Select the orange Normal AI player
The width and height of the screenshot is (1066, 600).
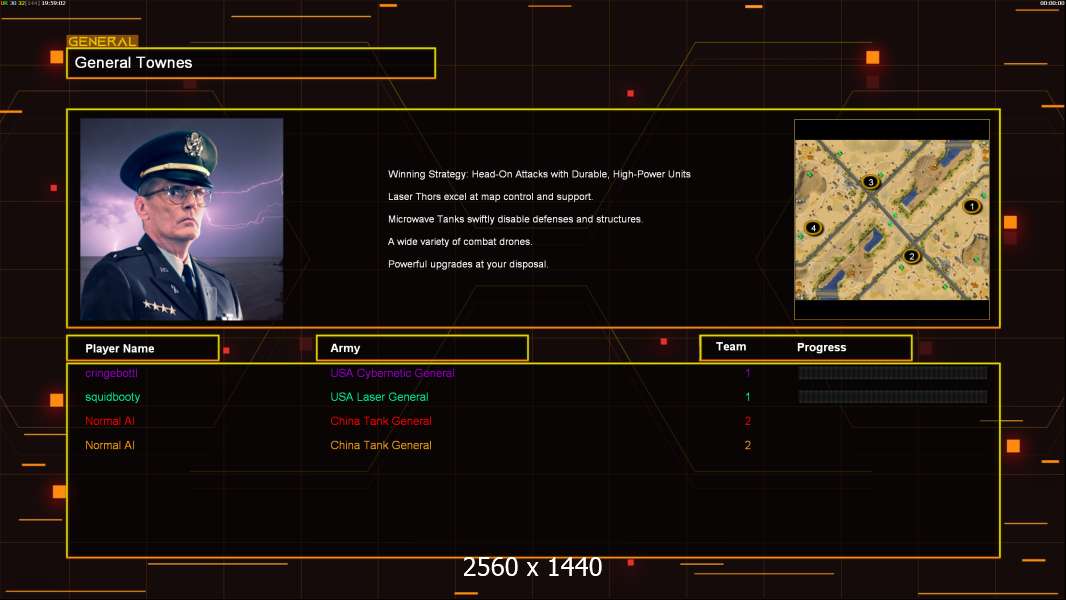point(109,445)
